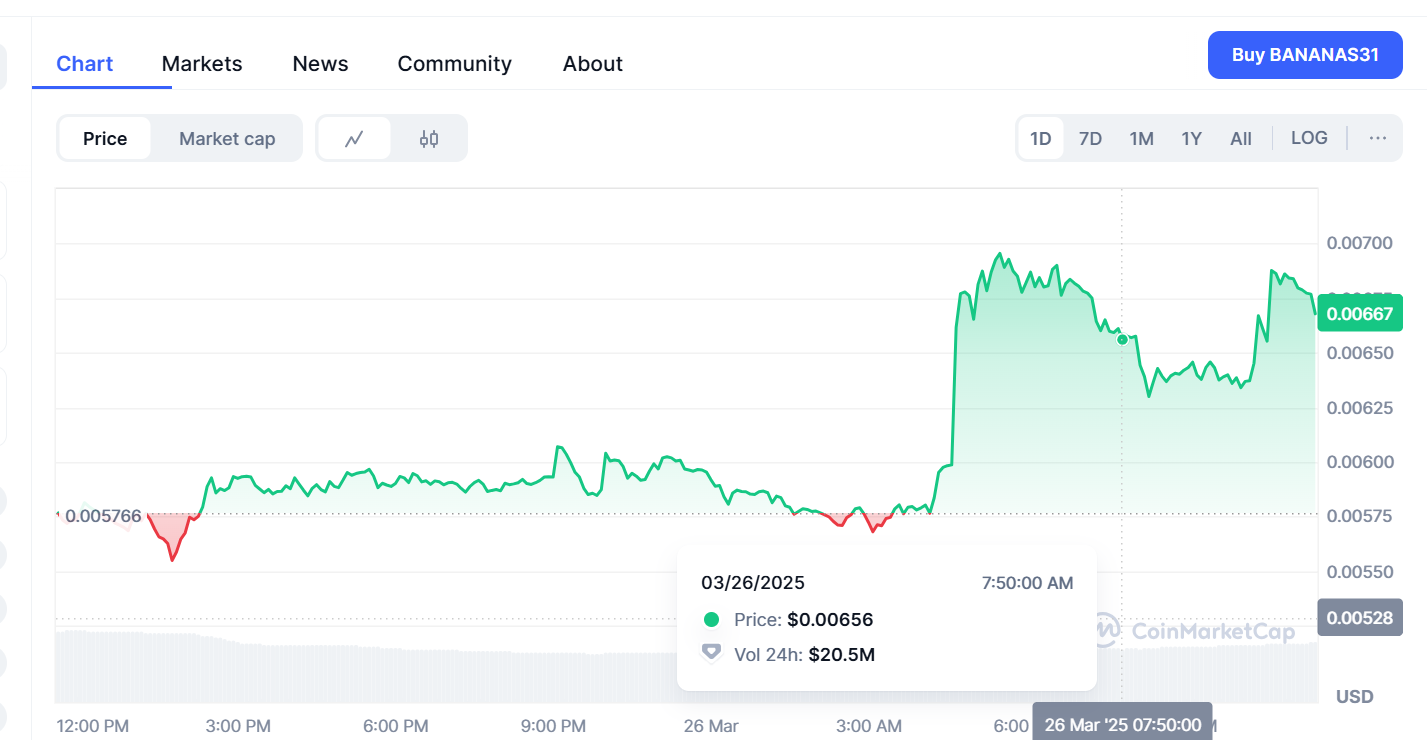Toggle the Market cap view
The image size is (1428, 740).
tap(226, 138)
